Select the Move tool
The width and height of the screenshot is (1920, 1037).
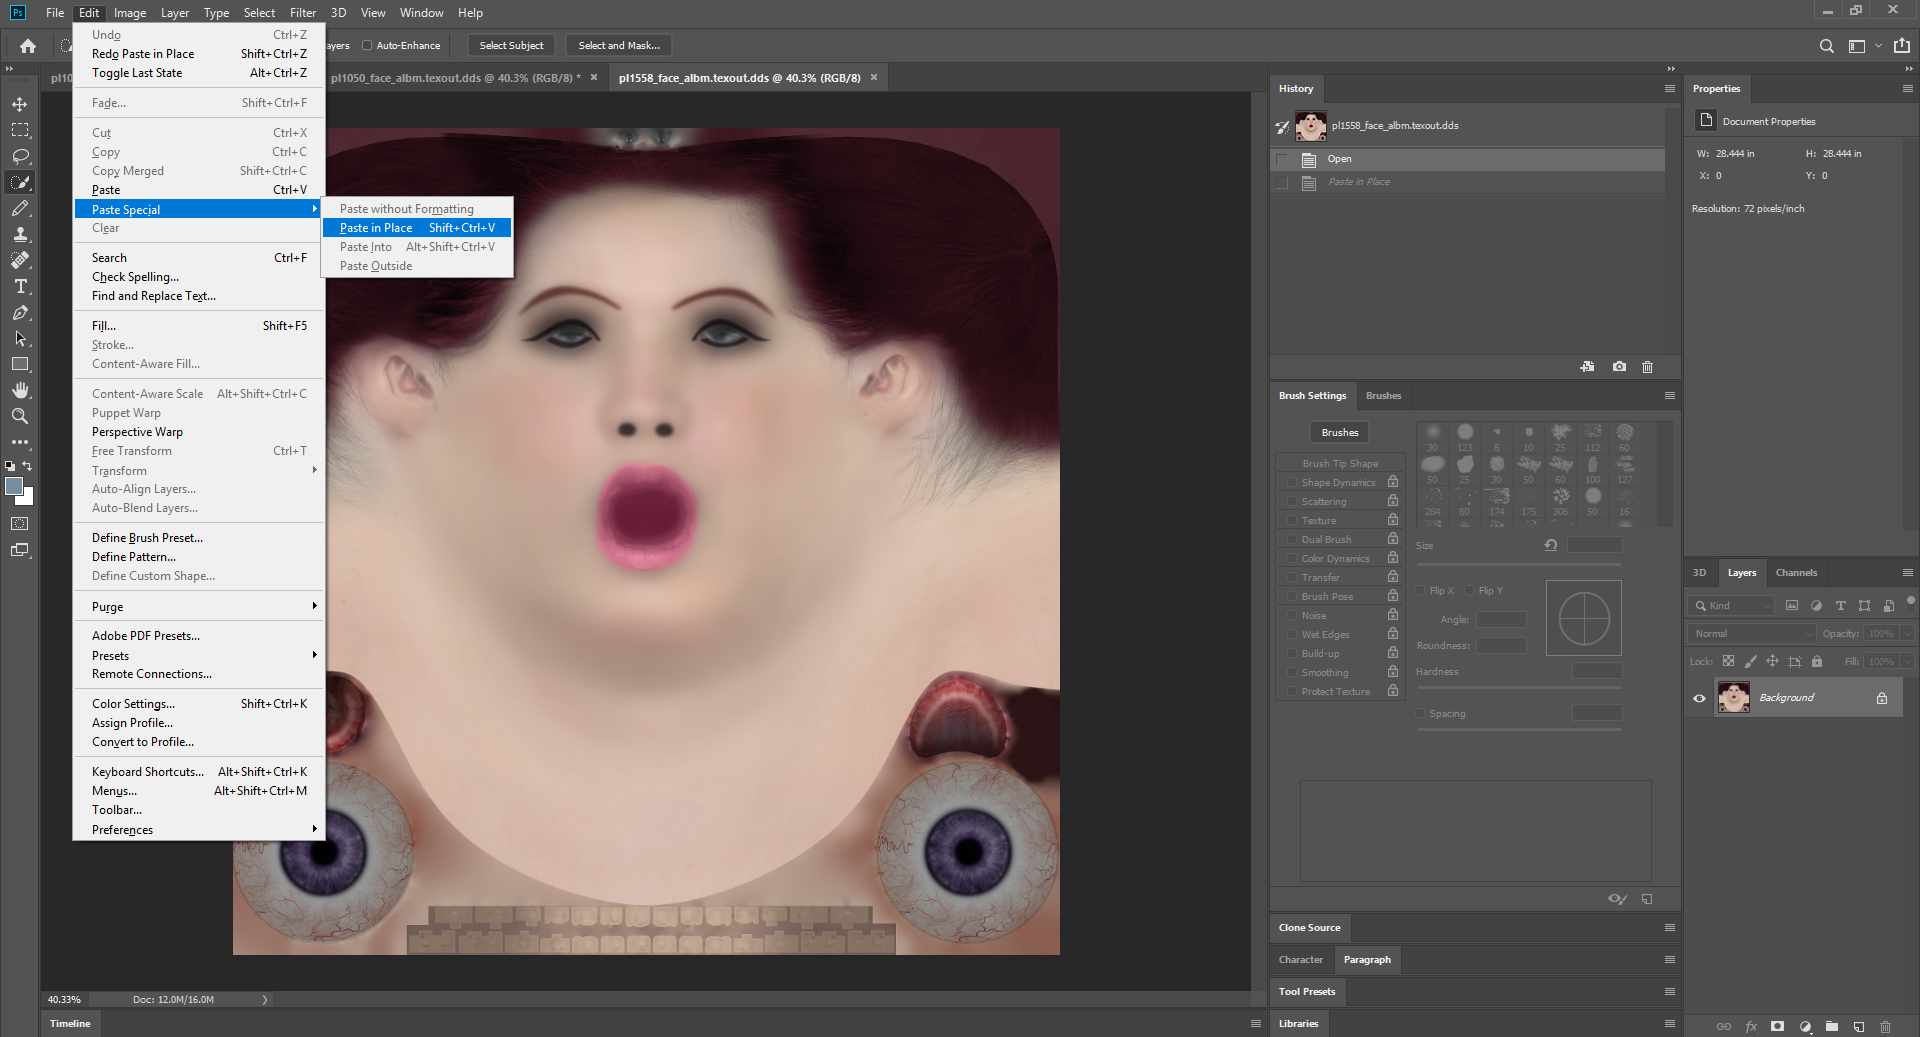tap(20, 104)
